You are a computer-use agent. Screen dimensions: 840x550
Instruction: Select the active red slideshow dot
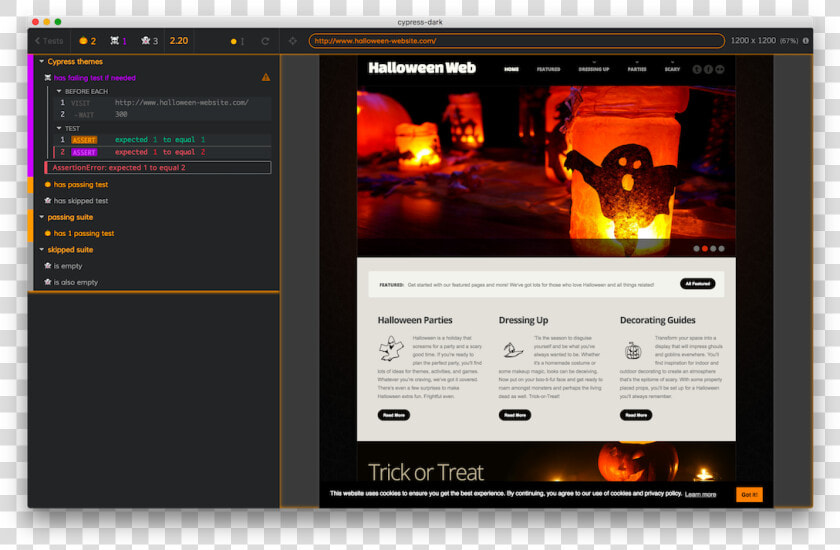click(x=705, y=248)
